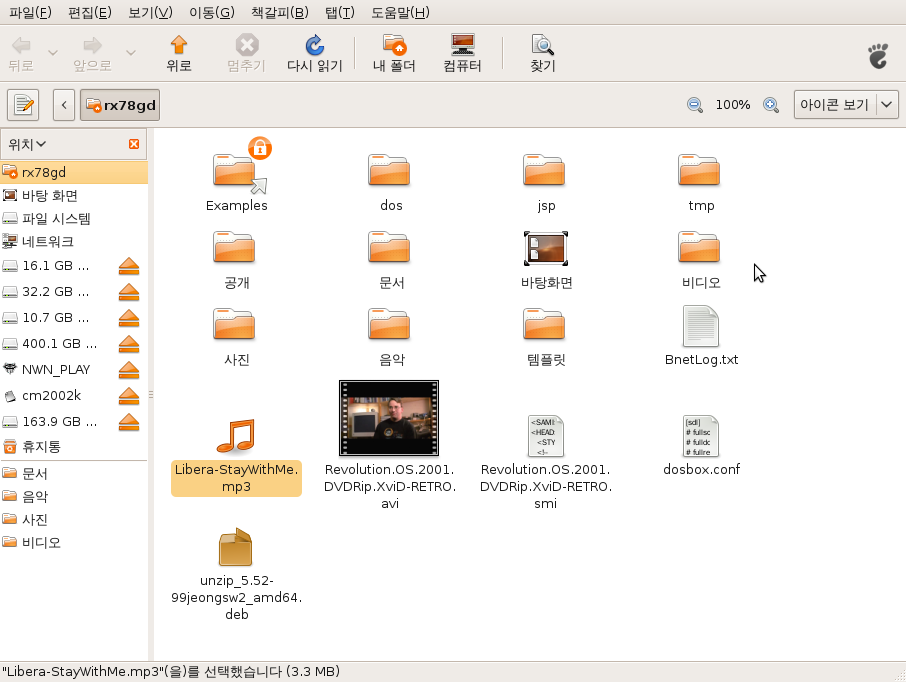Click the path bar scroll-left arrow
The image size is (906, 682).
pyautogui.click(x=64, y=105)
